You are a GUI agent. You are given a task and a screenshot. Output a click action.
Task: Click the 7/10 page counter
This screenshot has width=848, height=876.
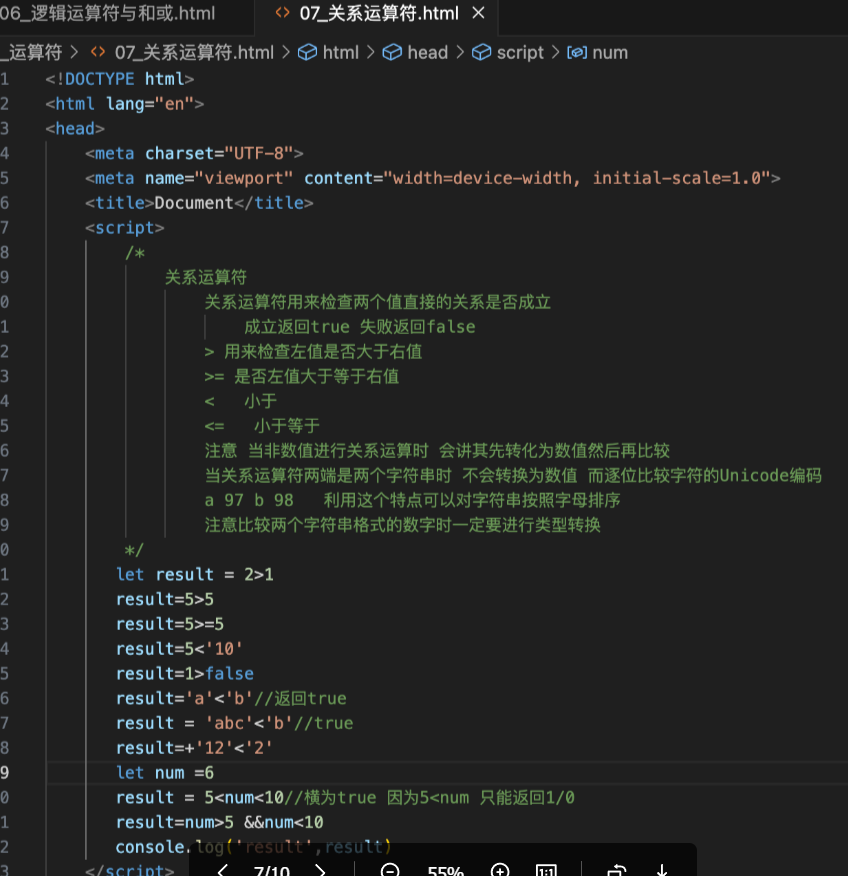click(x=271, y=870)
